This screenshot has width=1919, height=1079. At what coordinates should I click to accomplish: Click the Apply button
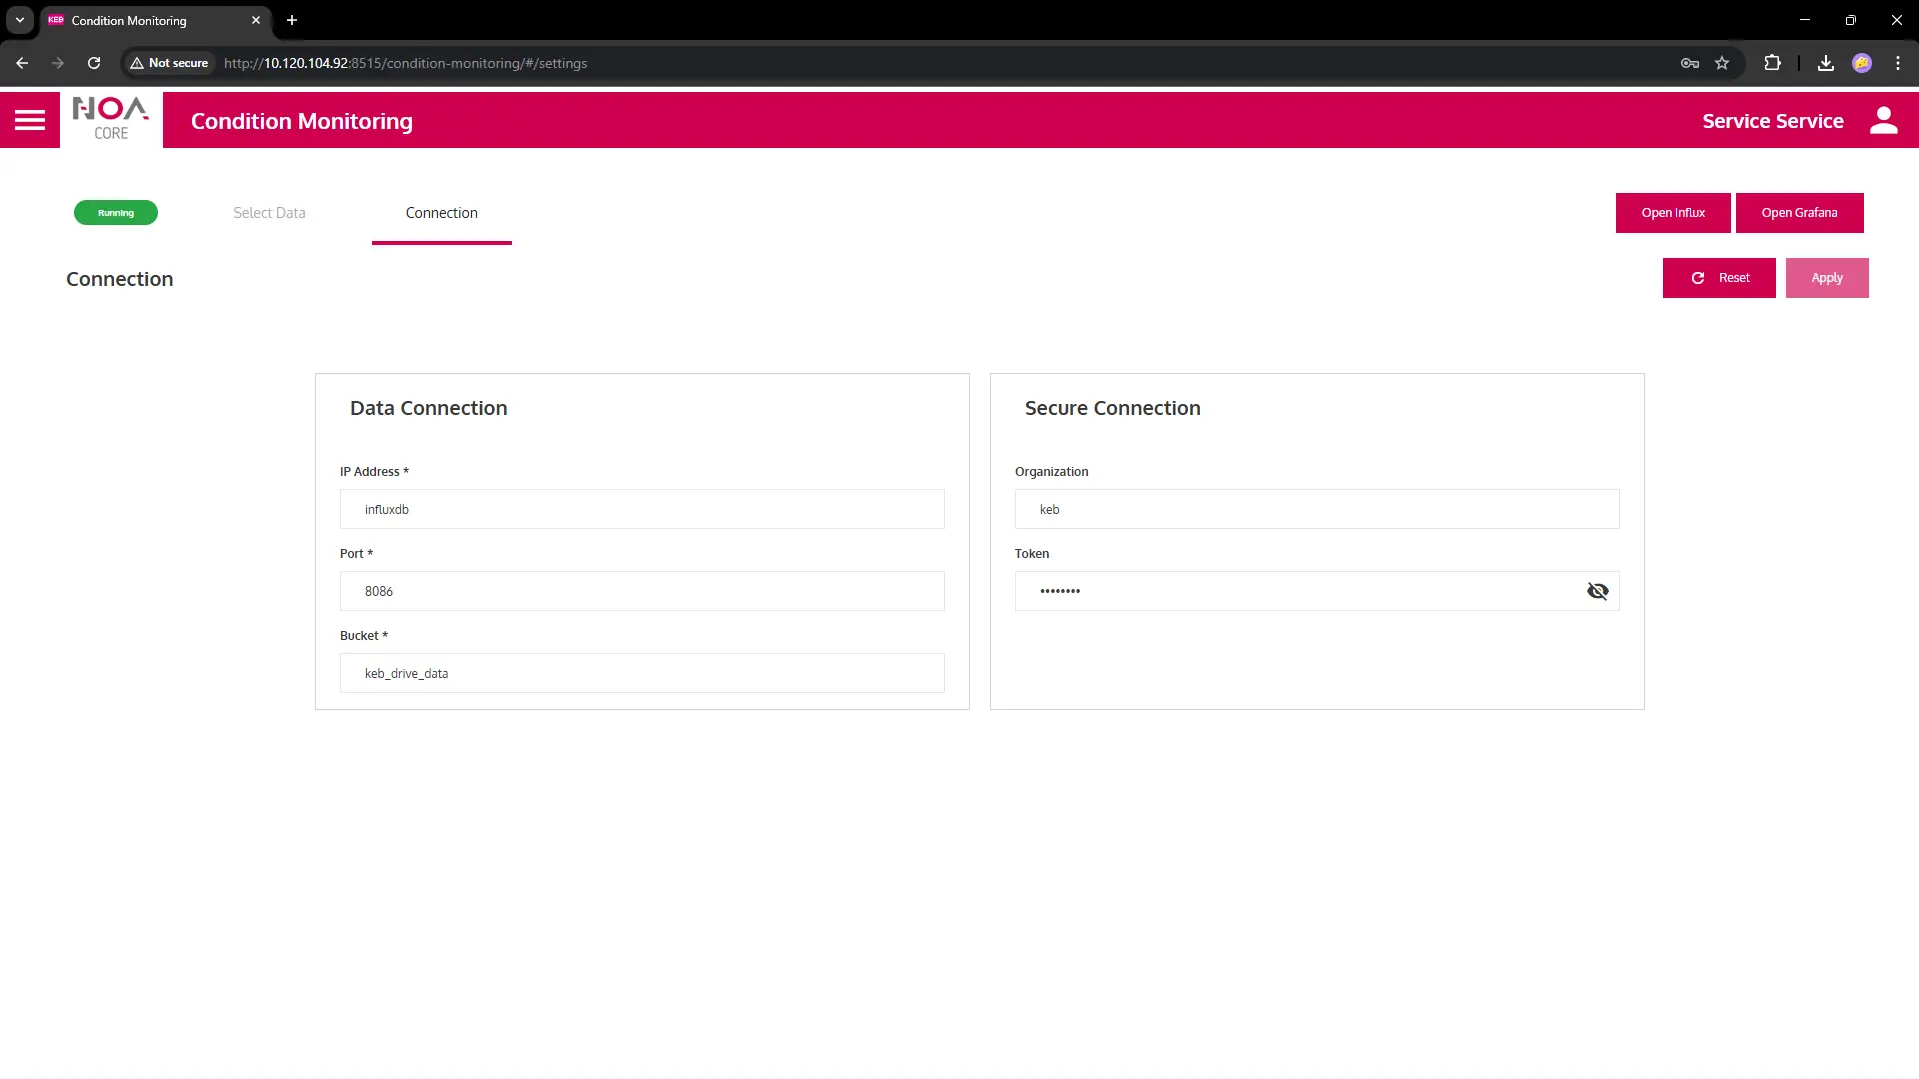[x=1826, y=278]
